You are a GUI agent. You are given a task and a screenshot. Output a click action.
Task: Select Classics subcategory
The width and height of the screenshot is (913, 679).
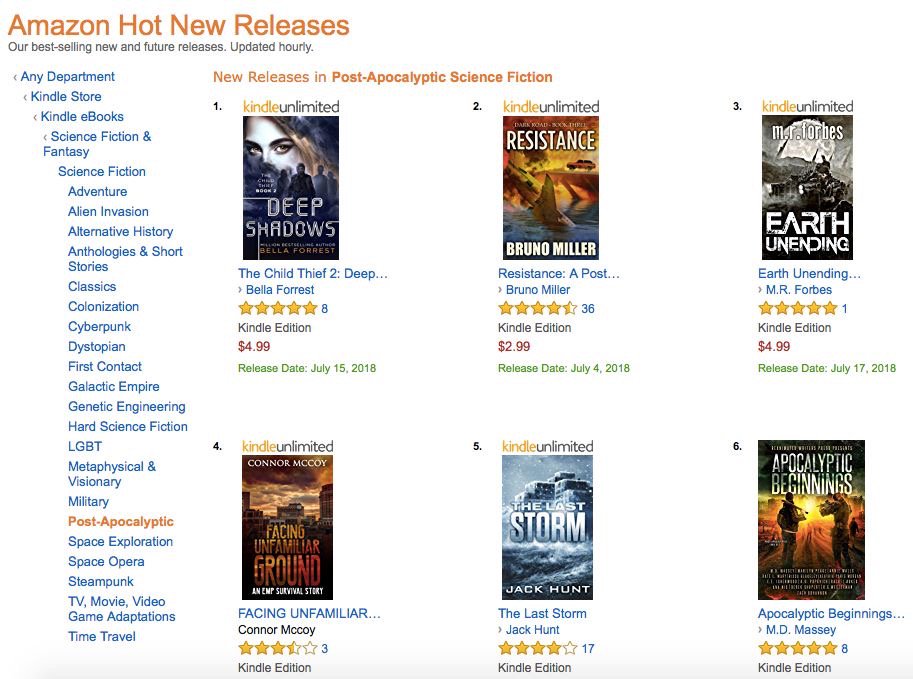pos(92,287)
